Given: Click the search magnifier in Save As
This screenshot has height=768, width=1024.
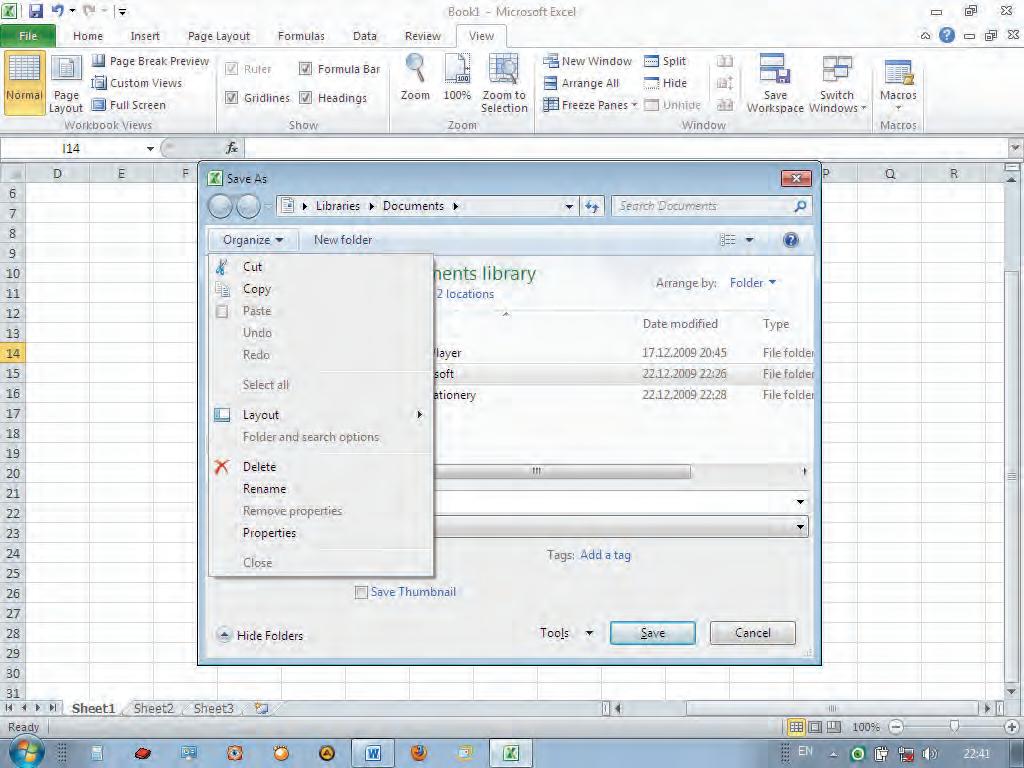Looking at the screenshot, I should (x=800, y=206).
